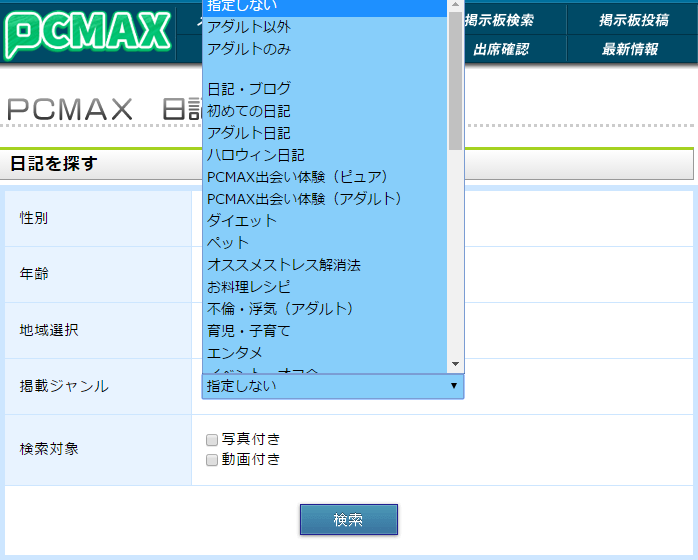The height and width of the screenshot is (560, 698).
Task: Click dropdown list scroll down arrow
Action: (455, 364)
